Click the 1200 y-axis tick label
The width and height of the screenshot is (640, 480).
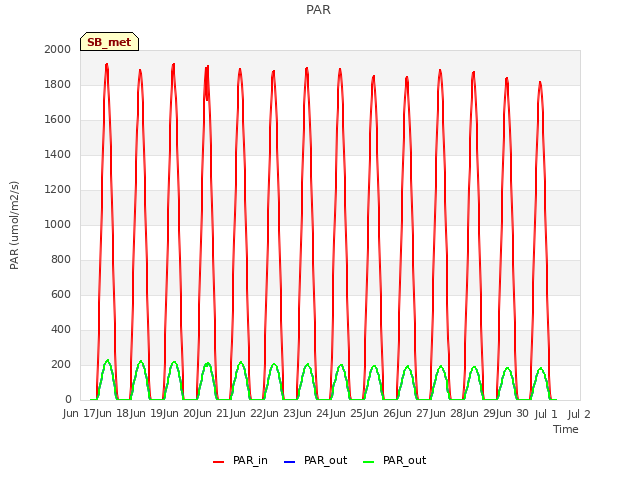pos(58,189)
